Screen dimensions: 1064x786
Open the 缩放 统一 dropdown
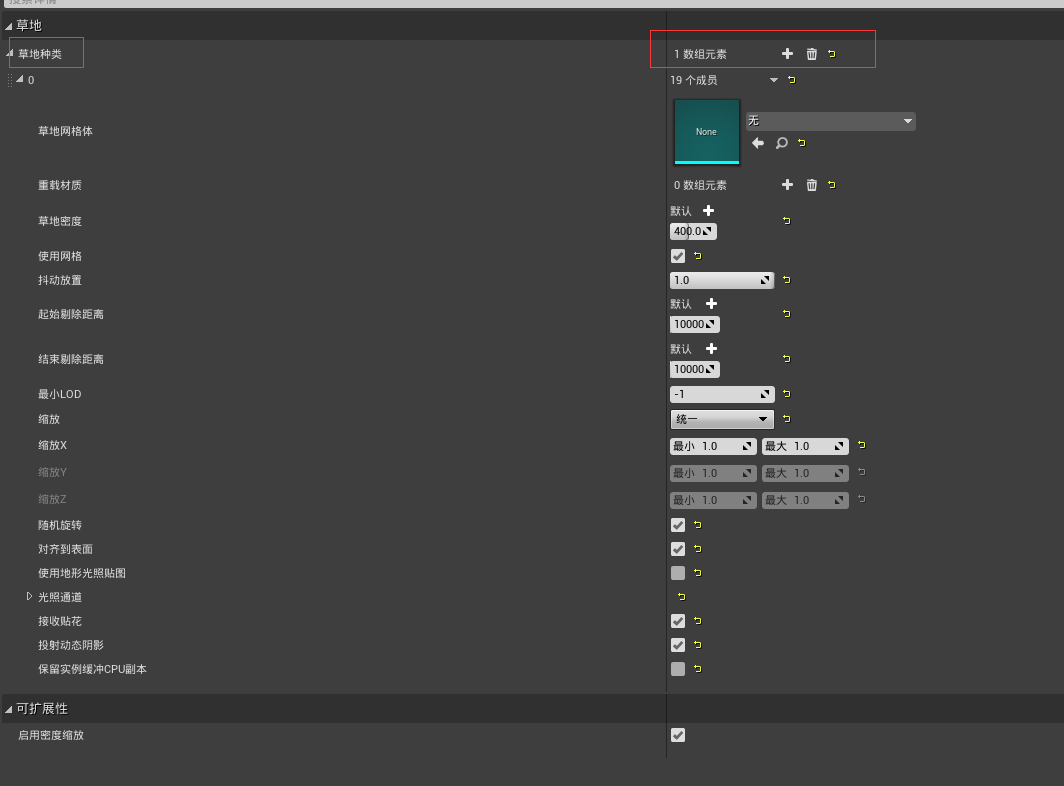(722, 419)
